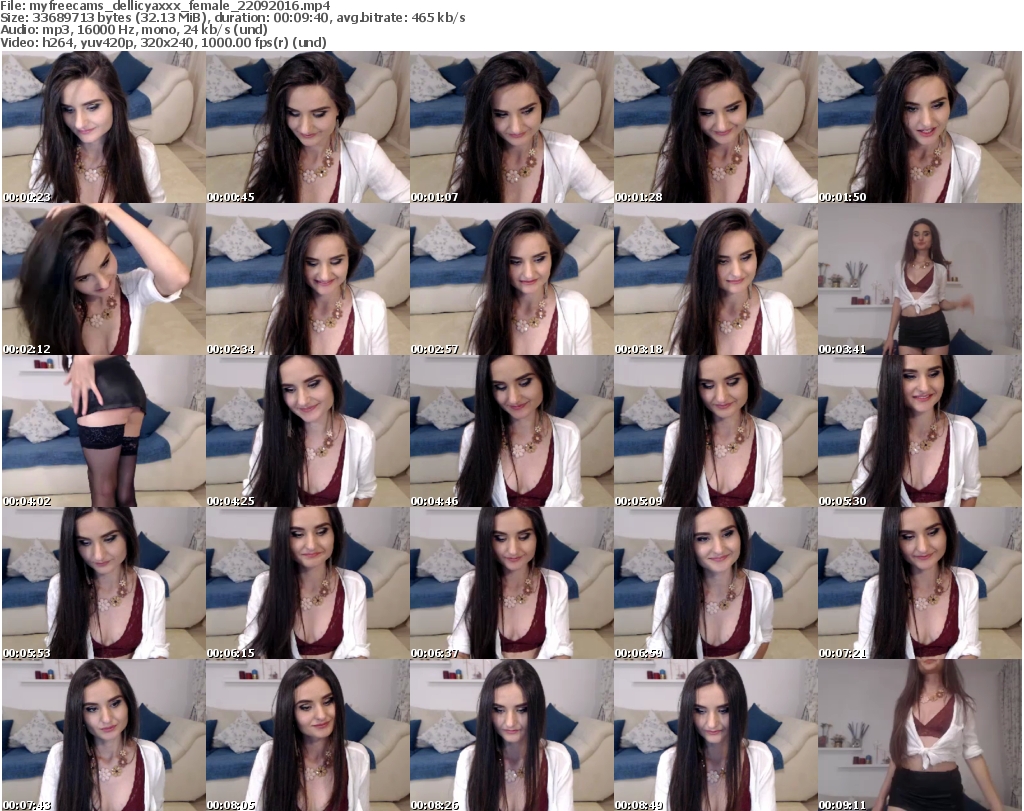Image resolution: width=1024 pixels, height=811 pixels.
Task: Select the frame at 00:00:45
Action: point(307,127)
